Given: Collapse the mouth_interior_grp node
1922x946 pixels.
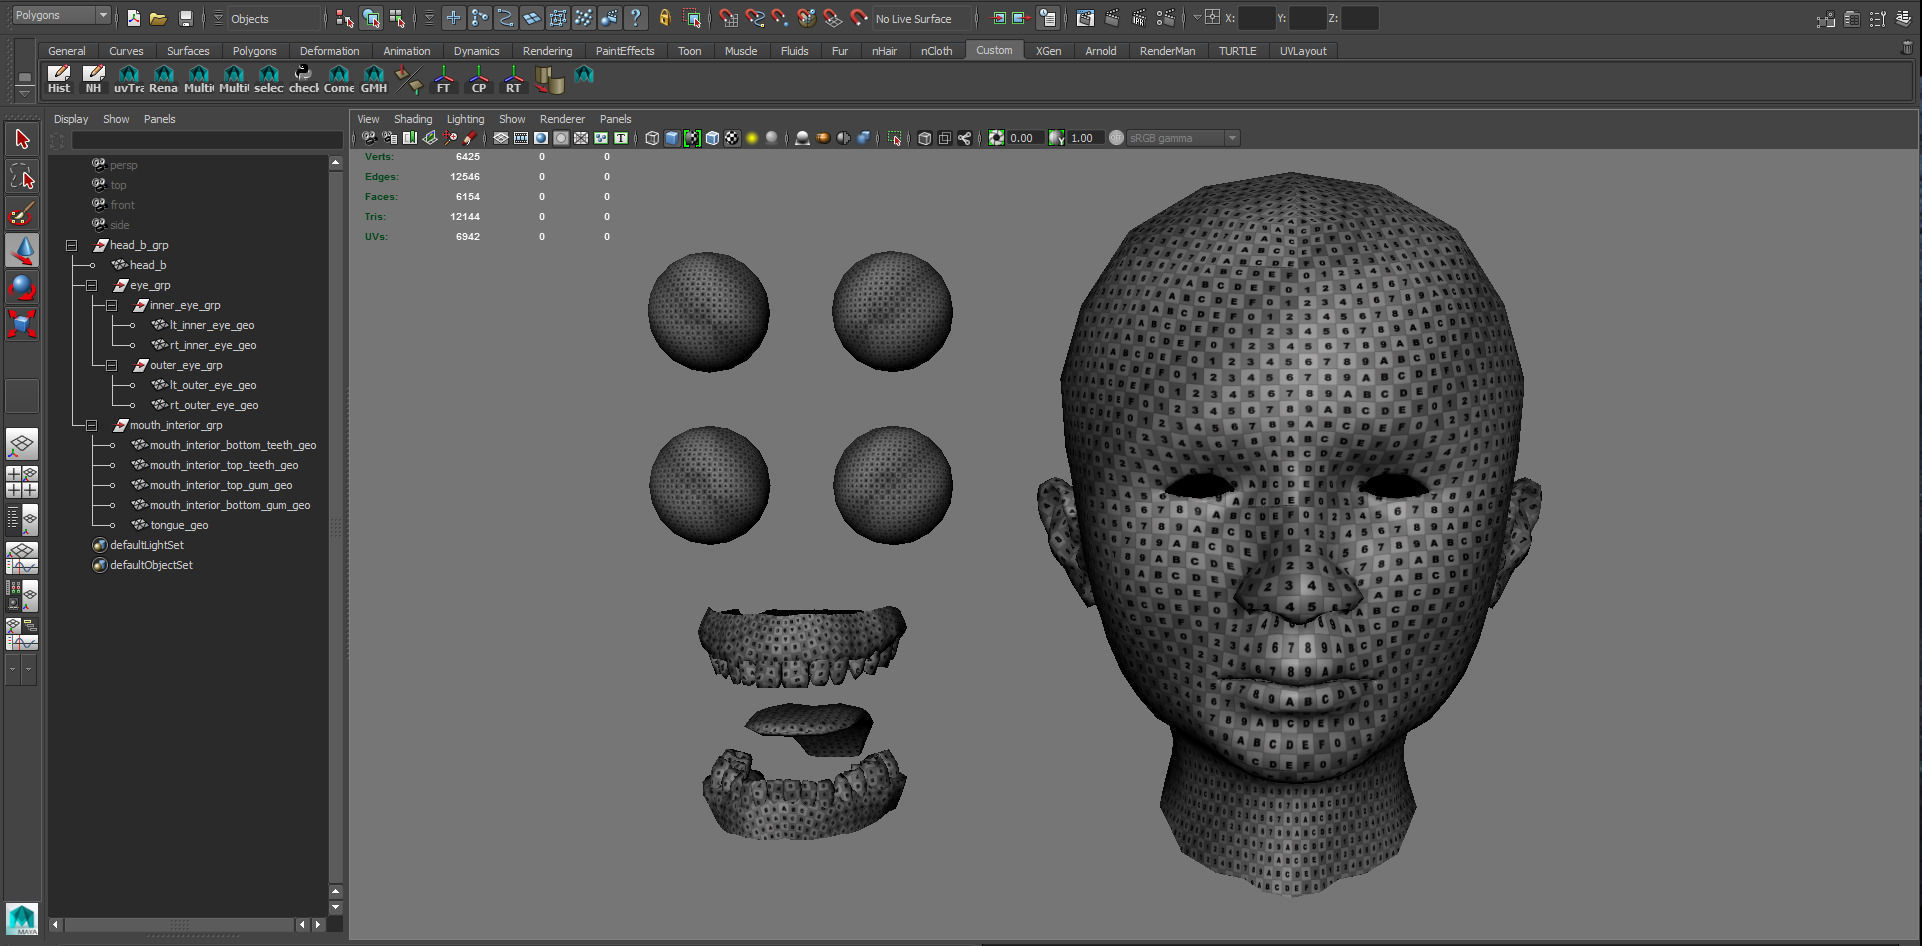Looking at the screenshot, I should click(x=91, y=425).
